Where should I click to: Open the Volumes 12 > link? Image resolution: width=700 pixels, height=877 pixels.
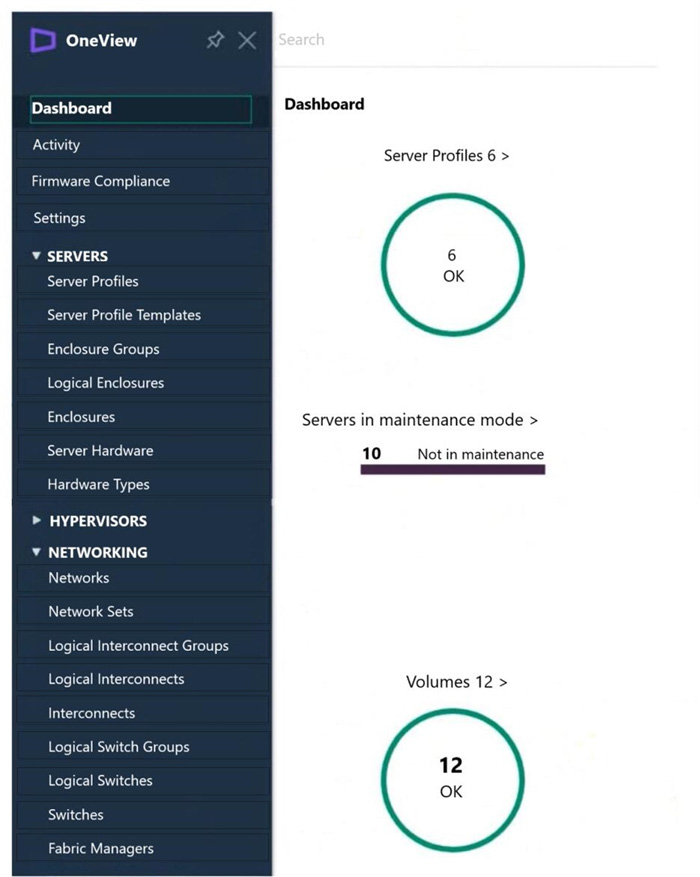(456, 682)
